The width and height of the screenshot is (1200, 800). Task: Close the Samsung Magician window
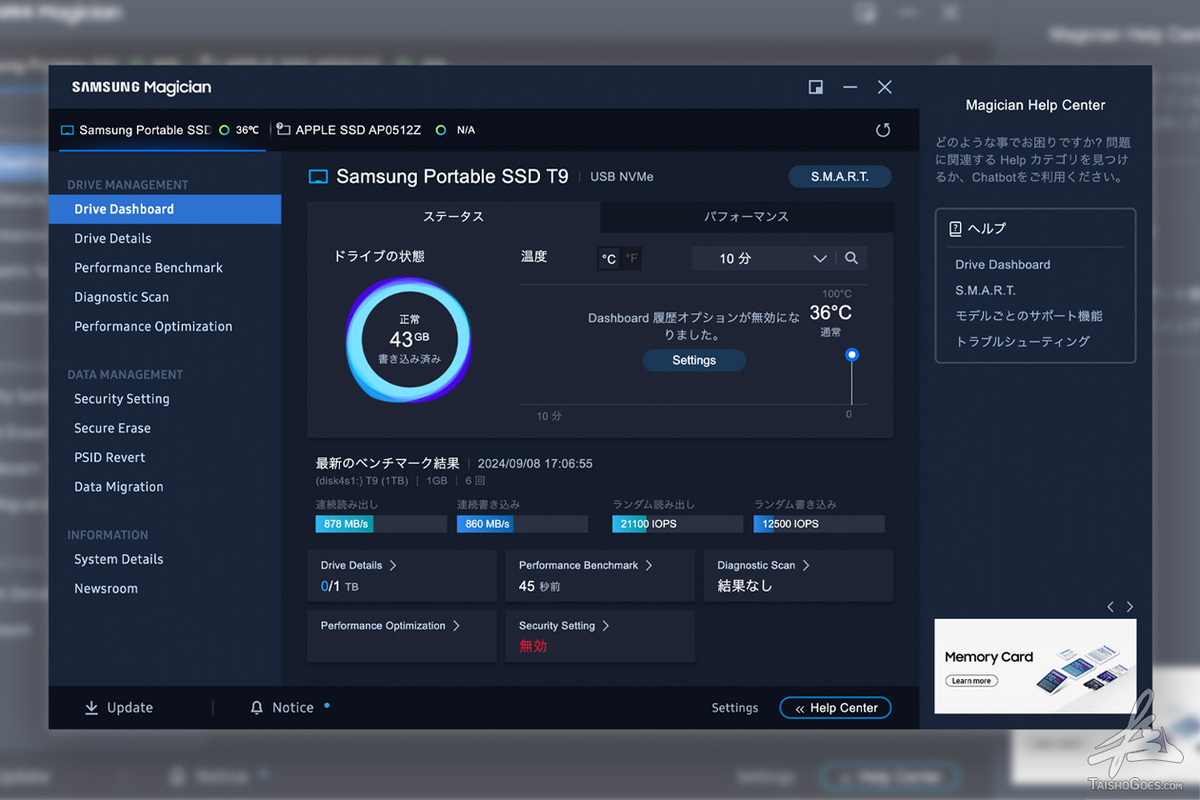[x=884, y=87]
